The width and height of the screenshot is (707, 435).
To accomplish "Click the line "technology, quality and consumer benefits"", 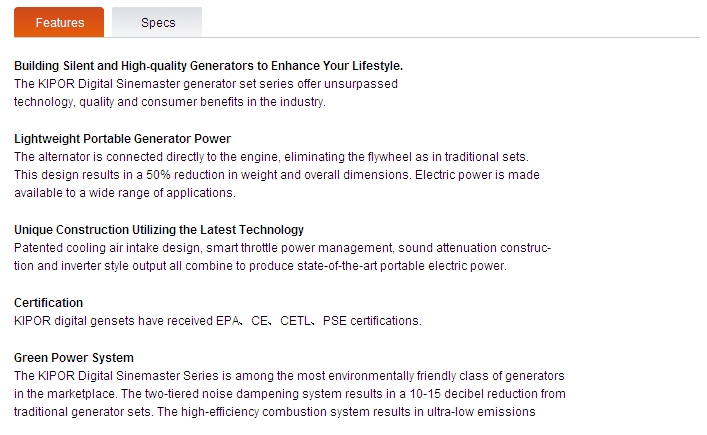I will pos(170,102).
